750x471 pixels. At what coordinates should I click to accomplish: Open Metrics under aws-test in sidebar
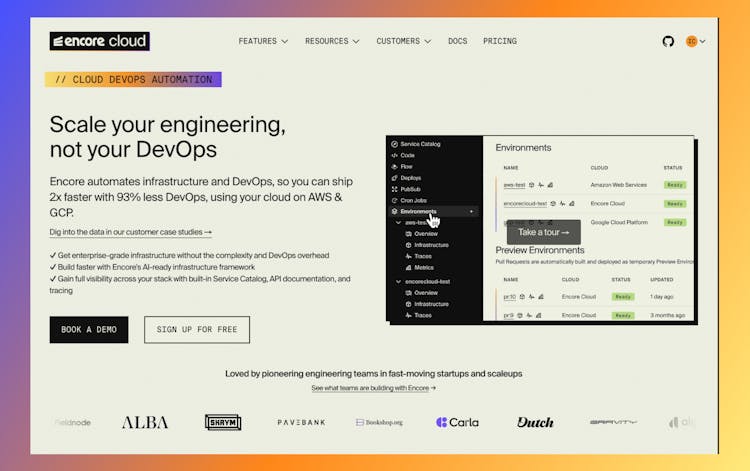pos(419,268)
